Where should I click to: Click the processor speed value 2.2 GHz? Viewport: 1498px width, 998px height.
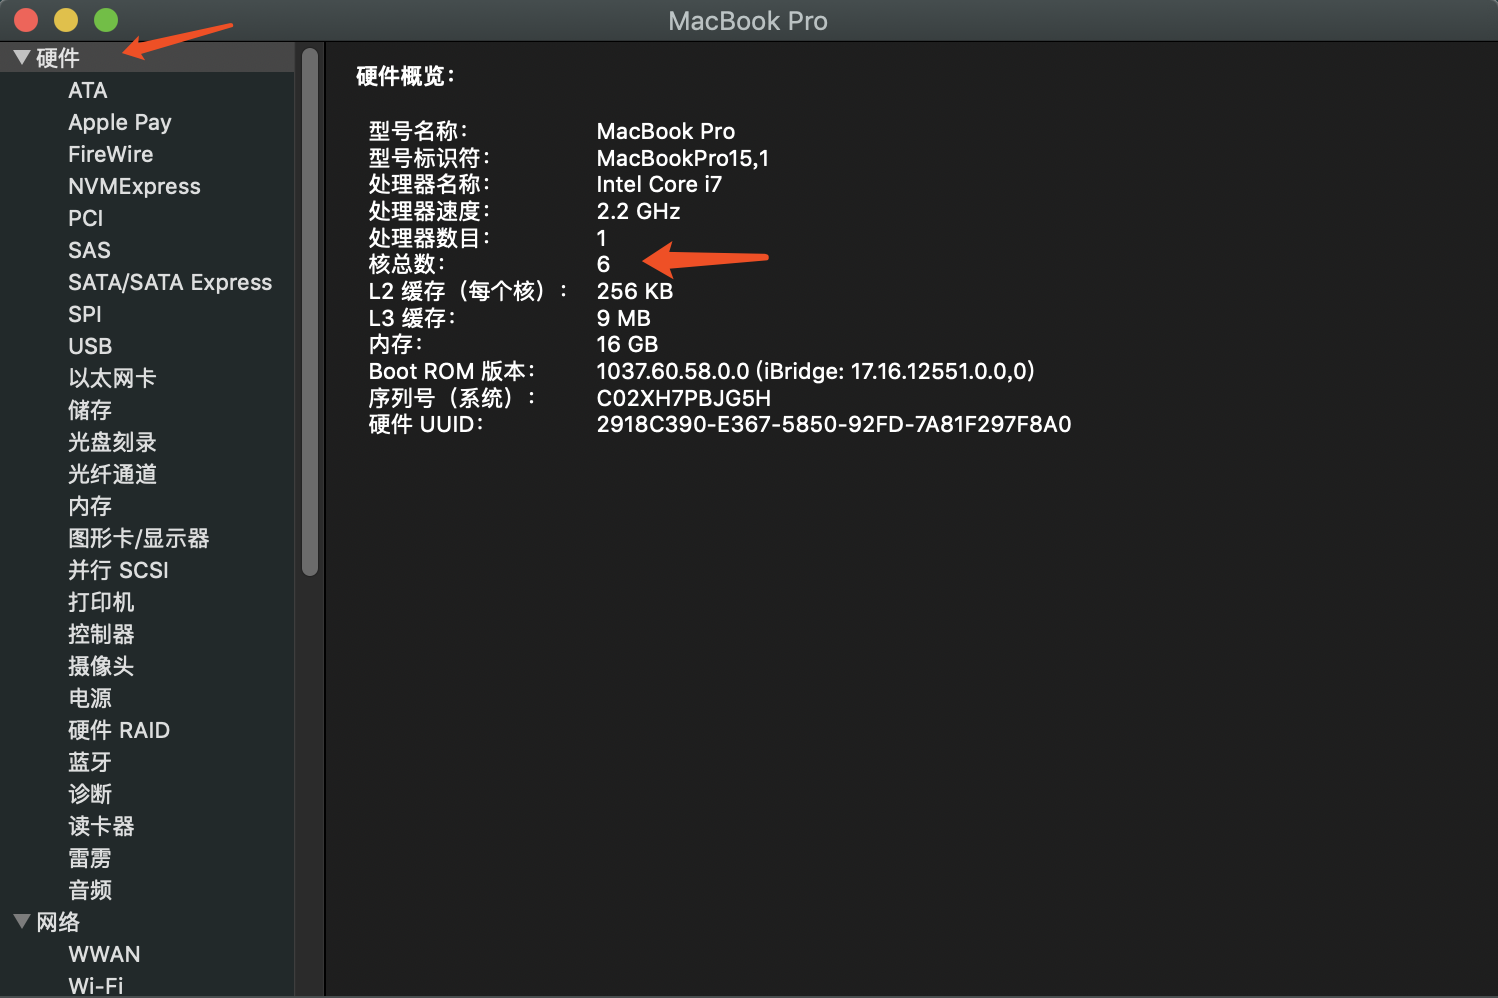(x=638, y=211)
